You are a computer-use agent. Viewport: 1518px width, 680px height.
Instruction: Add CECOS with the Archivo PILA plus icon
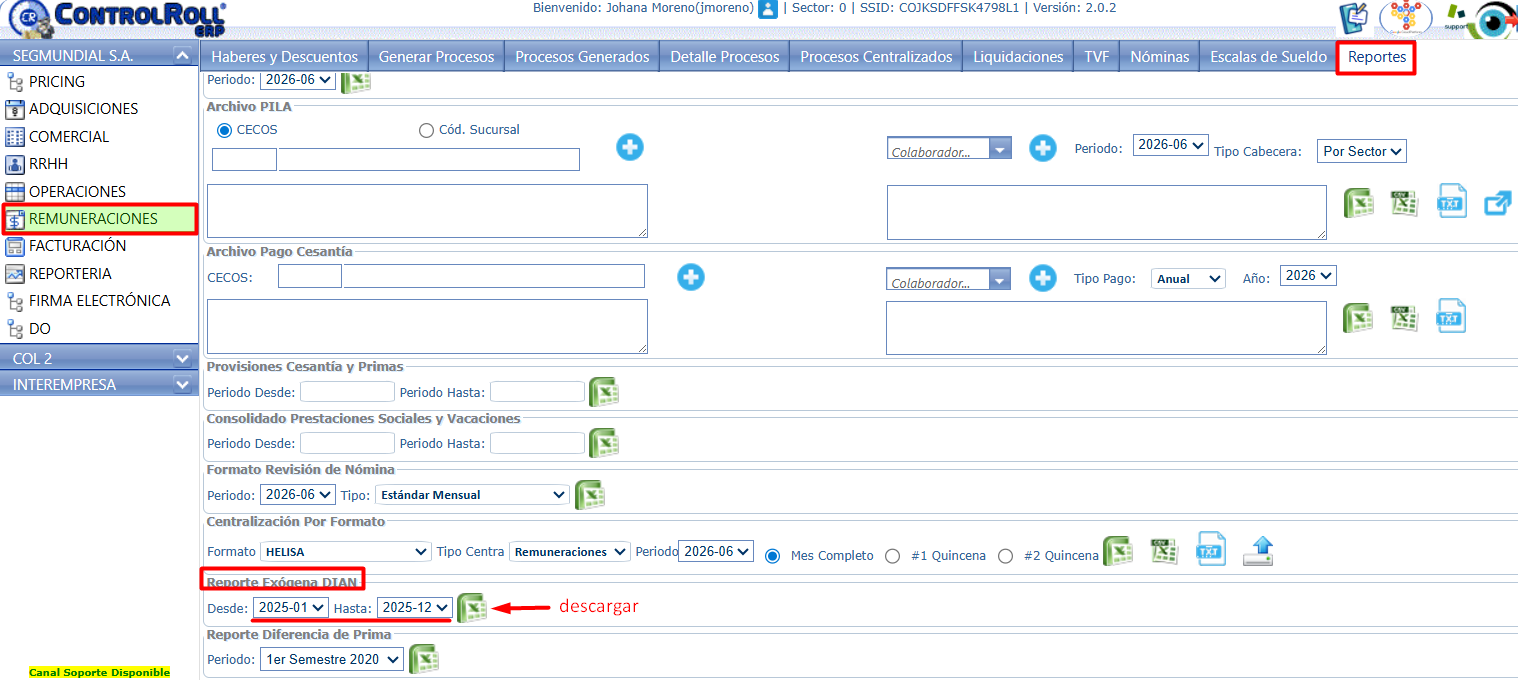point(629,147)
